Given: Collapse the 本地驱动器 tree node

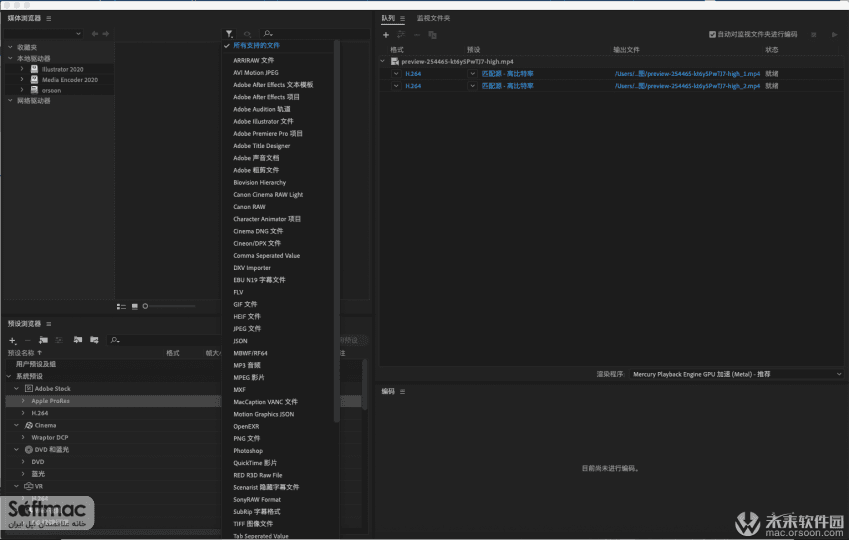Looking at the screenshot, I should [10, 58].
